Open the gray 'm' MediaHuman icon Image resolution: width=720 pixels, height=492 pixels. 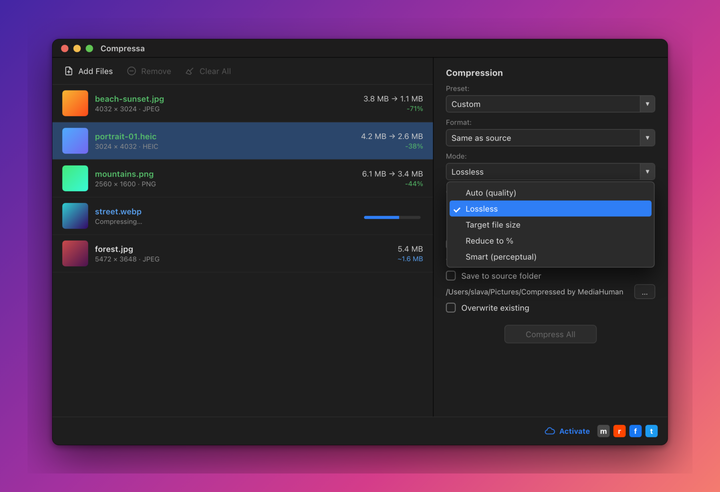tap(603, 431)
